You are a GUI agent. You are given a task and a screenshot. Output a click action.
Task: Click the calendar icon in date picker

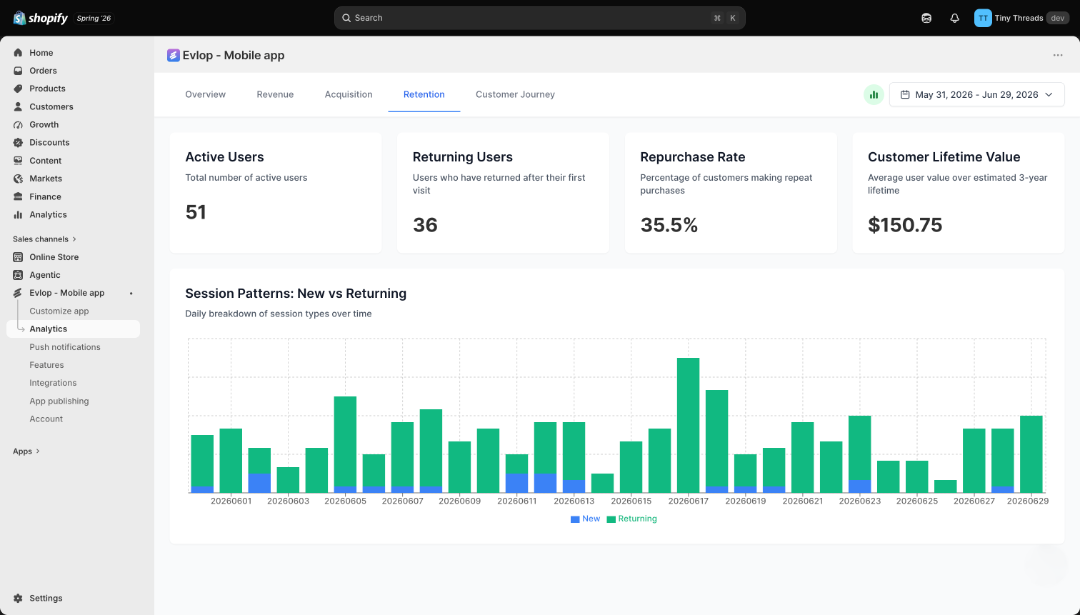coord(905,94)
